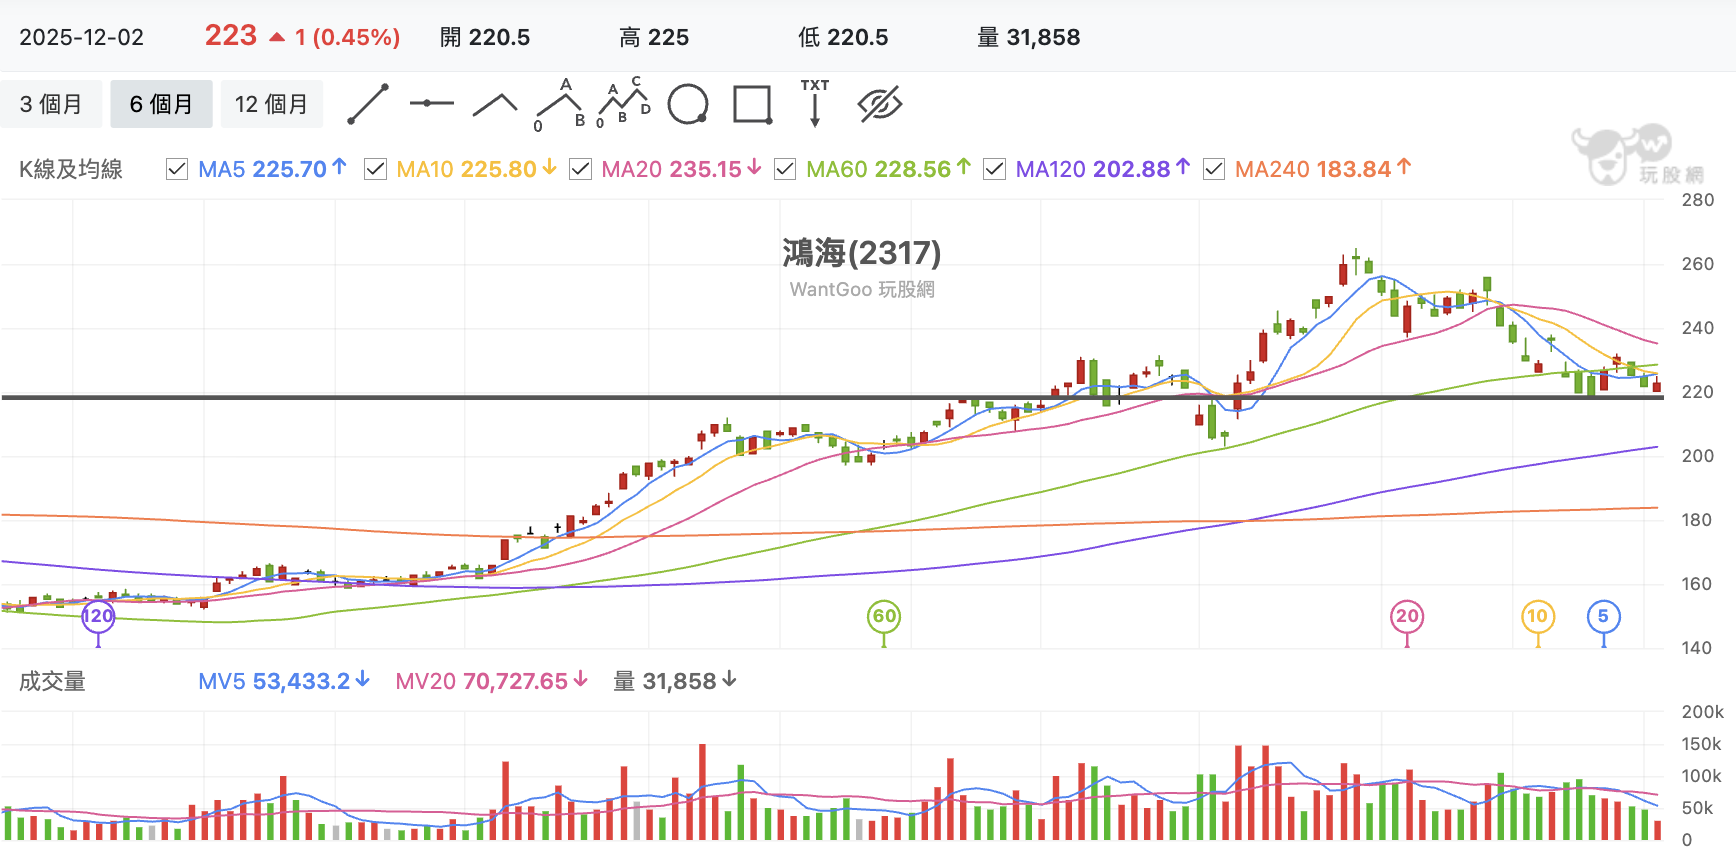
Task: Select the rectangle drawing tool
Action: coord(752,104)
